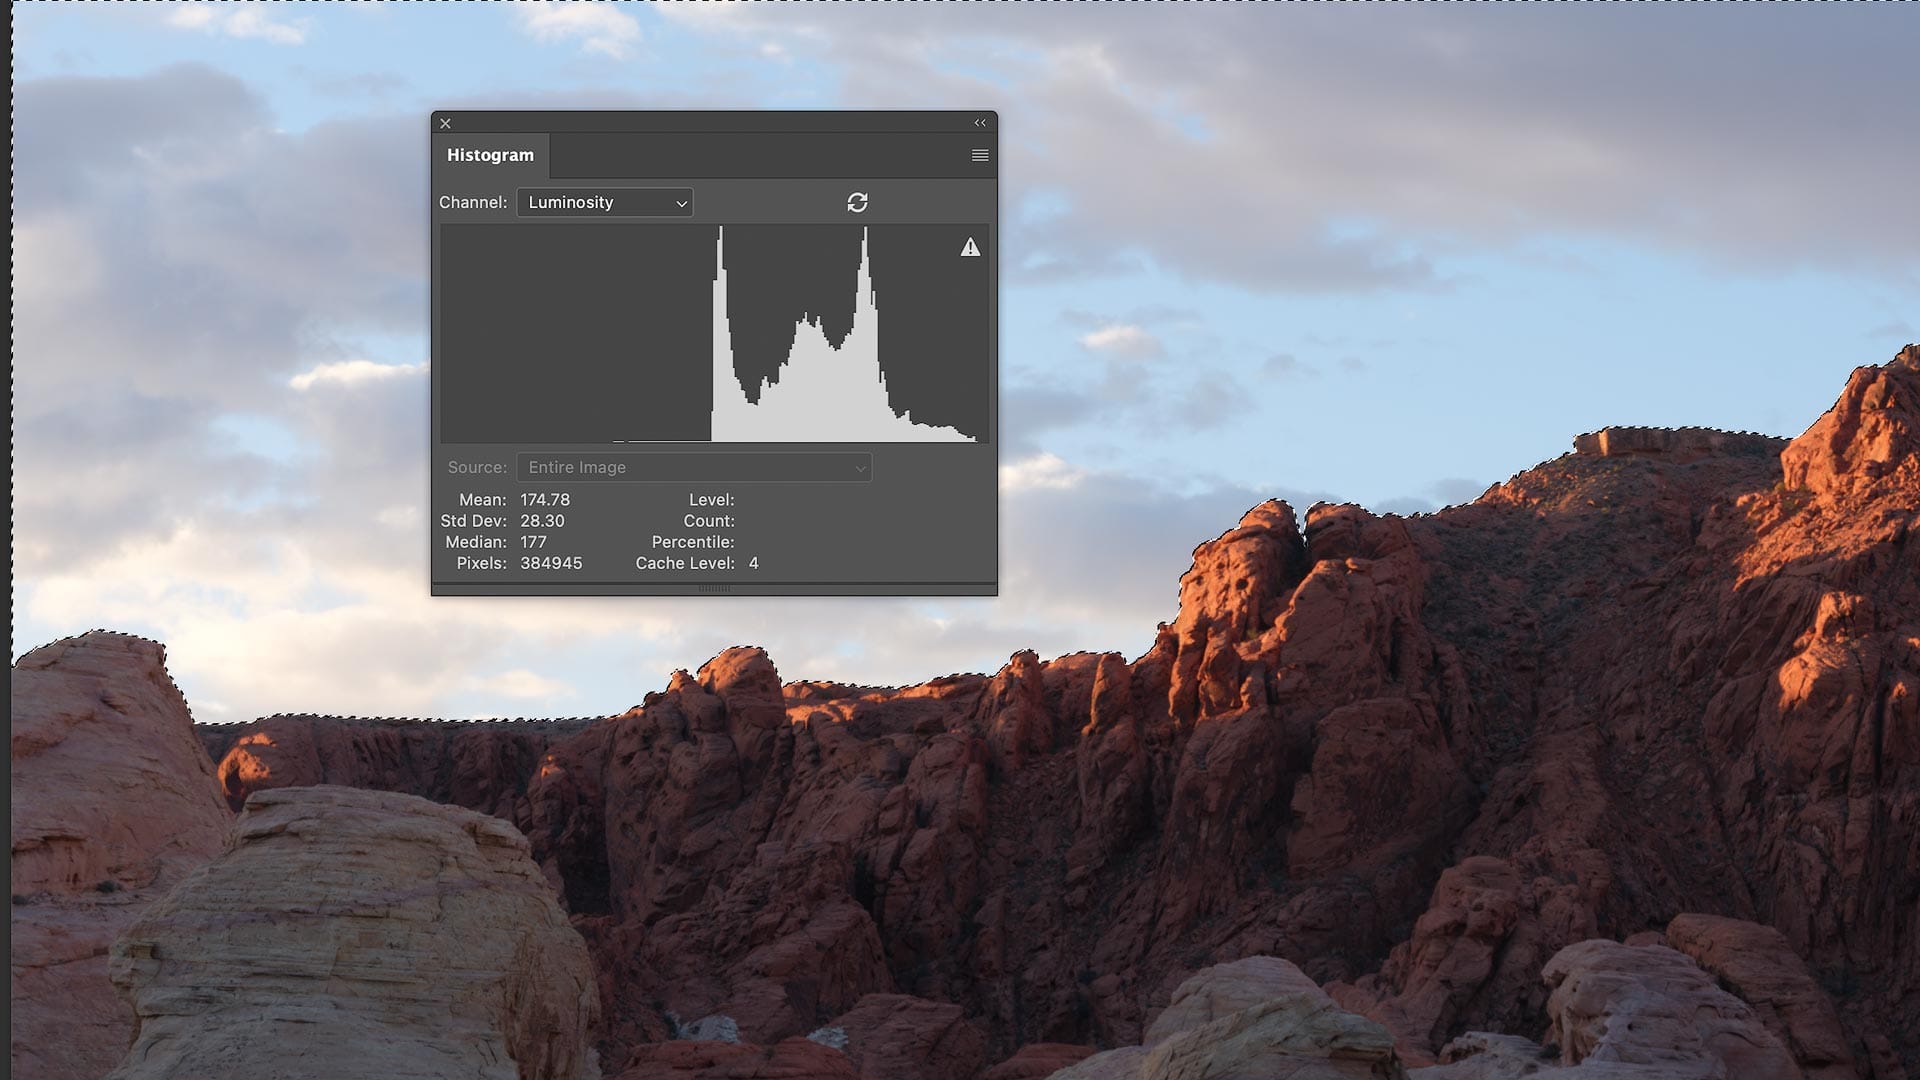Click the Mean value 174.78
The width and height of the screenshot is (1920, 1080).
(545, 499)
